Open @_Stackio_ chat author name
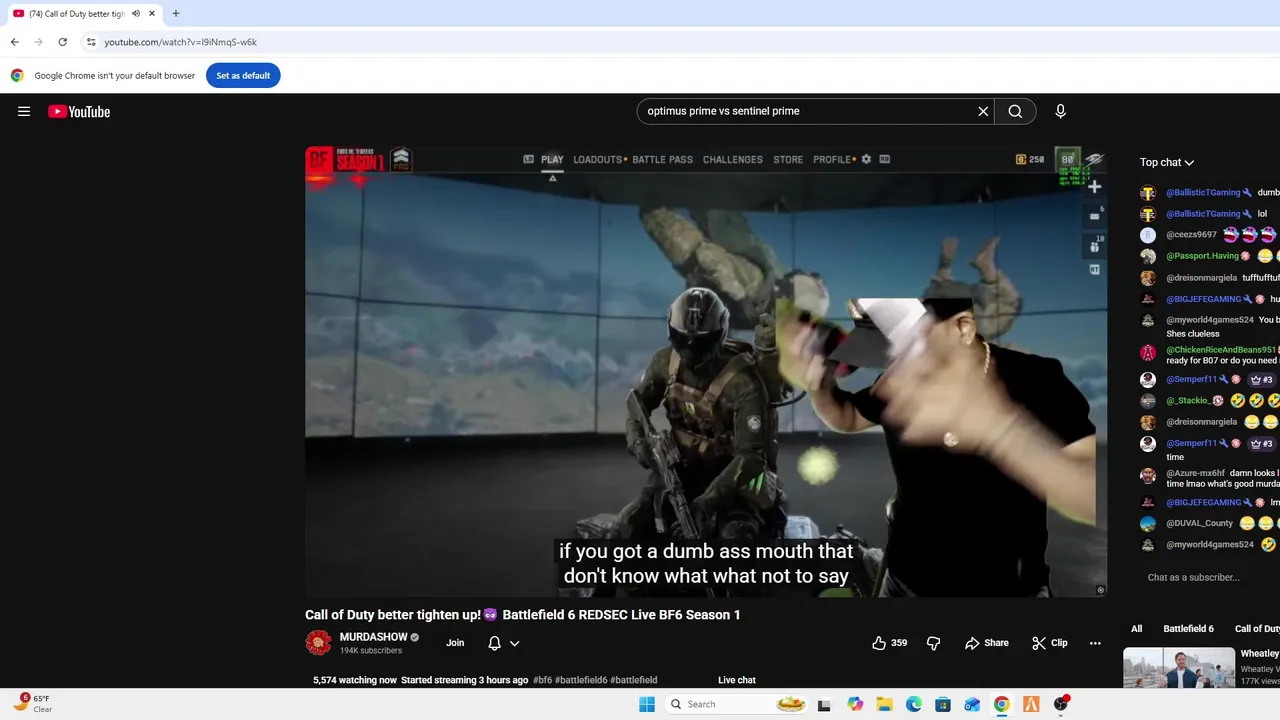The image size is (1280, 720). tap(1188, 400)
